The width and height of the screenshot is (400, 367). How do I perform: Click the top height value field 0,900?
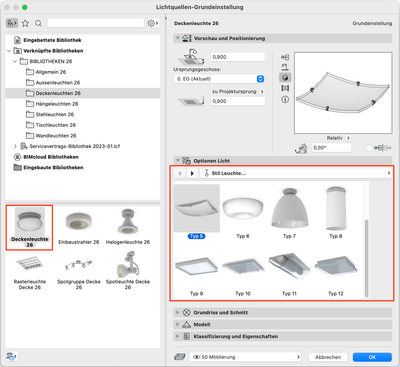point(238,57)
